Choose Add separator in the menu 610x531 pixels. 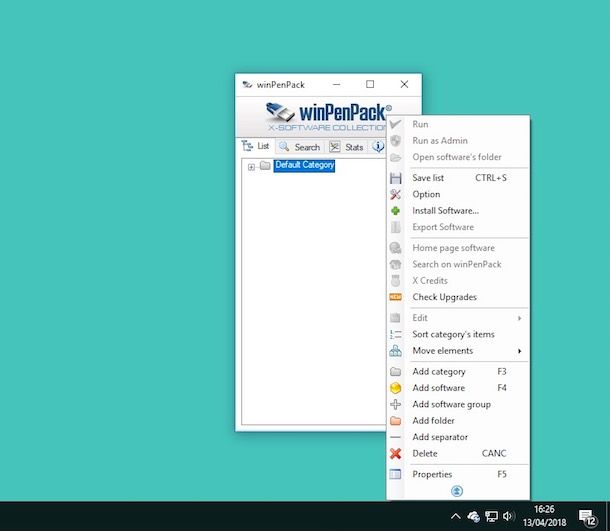coord(458,437)
